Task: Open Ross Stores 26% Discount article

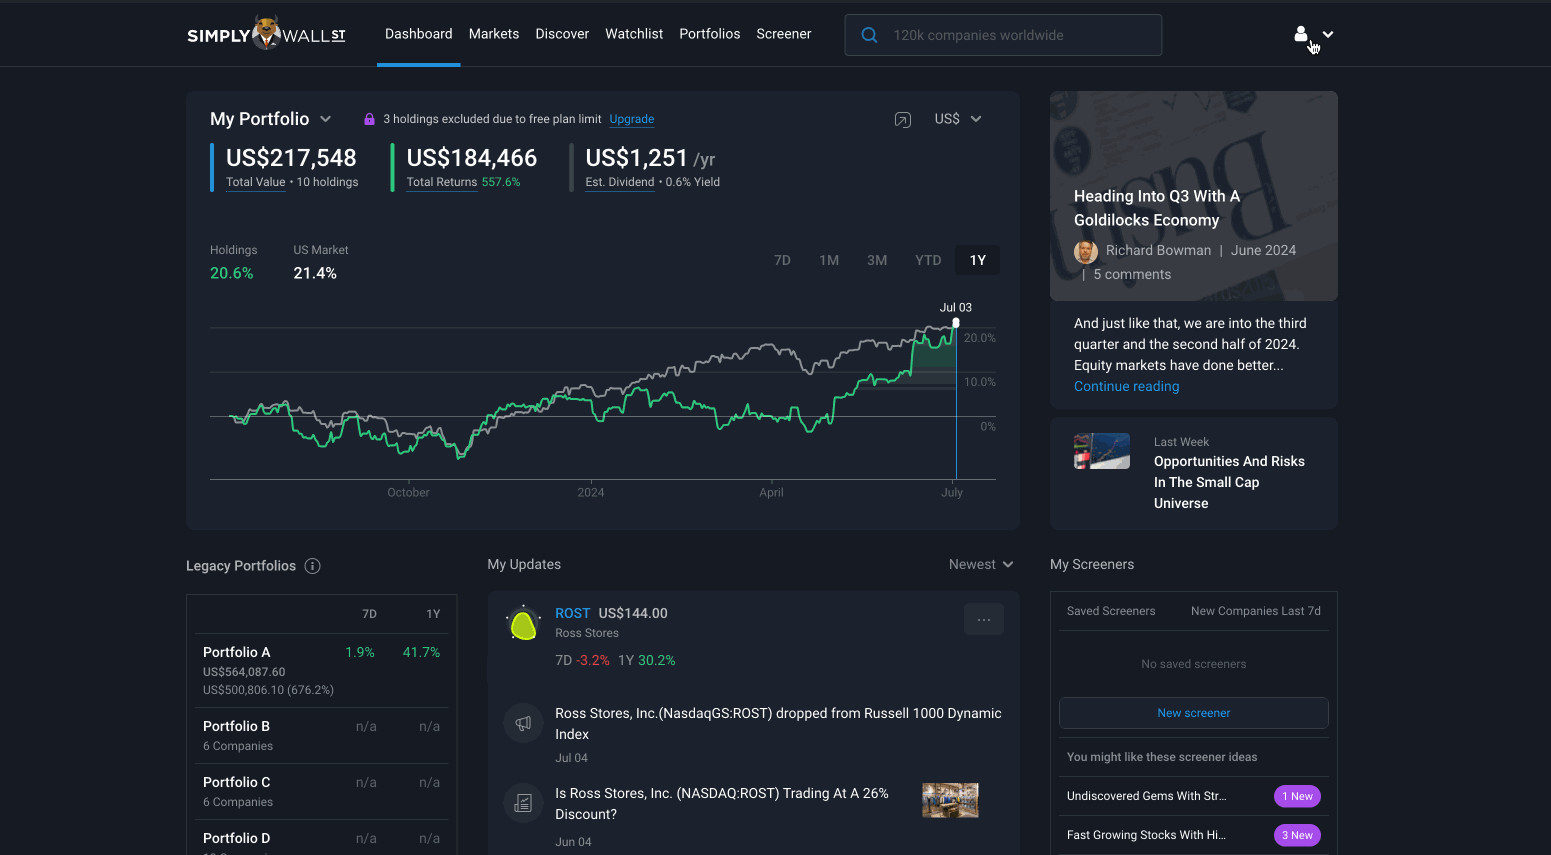Action: point(722,804)
